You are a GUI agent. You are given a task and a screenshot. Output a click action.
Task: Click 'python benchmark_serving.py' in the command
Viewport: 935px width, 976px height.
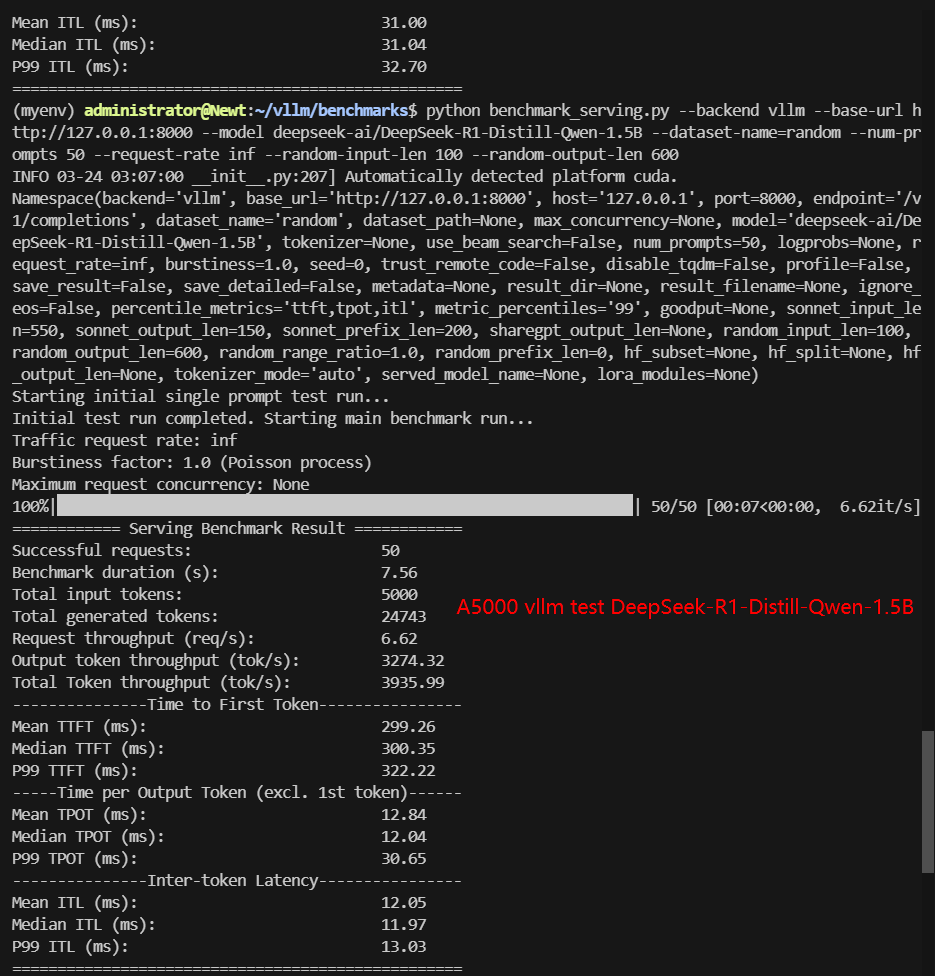click(x=548, y=110)
